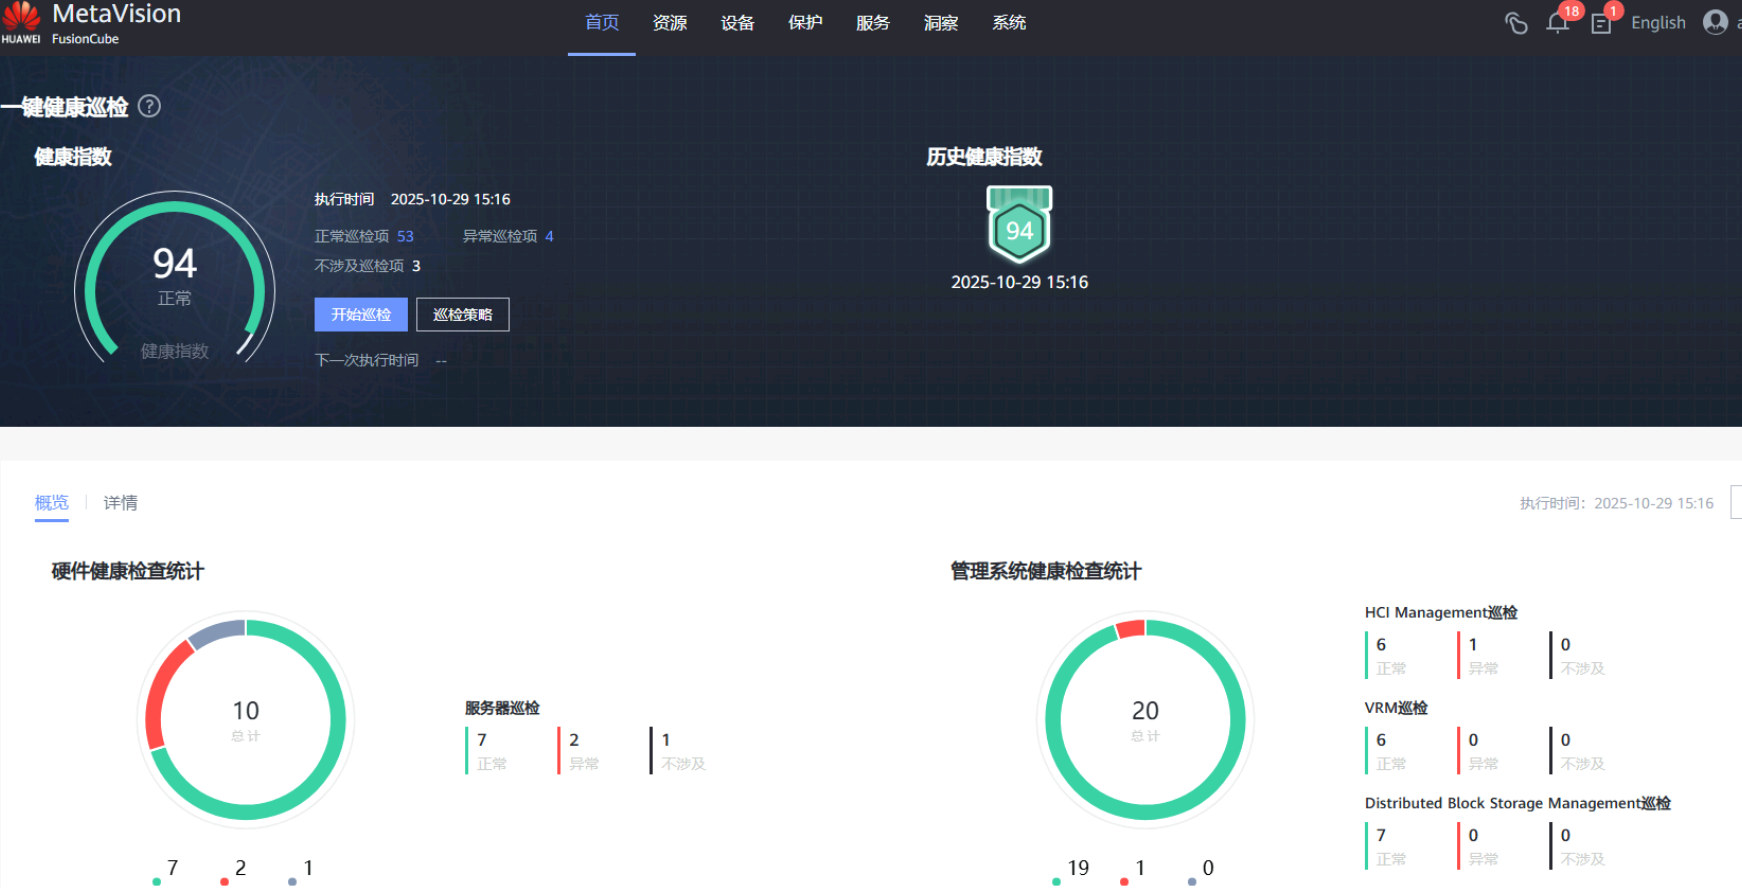Open the 巡检策略 settings button
Viewport: 1742px width, 888px height.
point(462,314)
